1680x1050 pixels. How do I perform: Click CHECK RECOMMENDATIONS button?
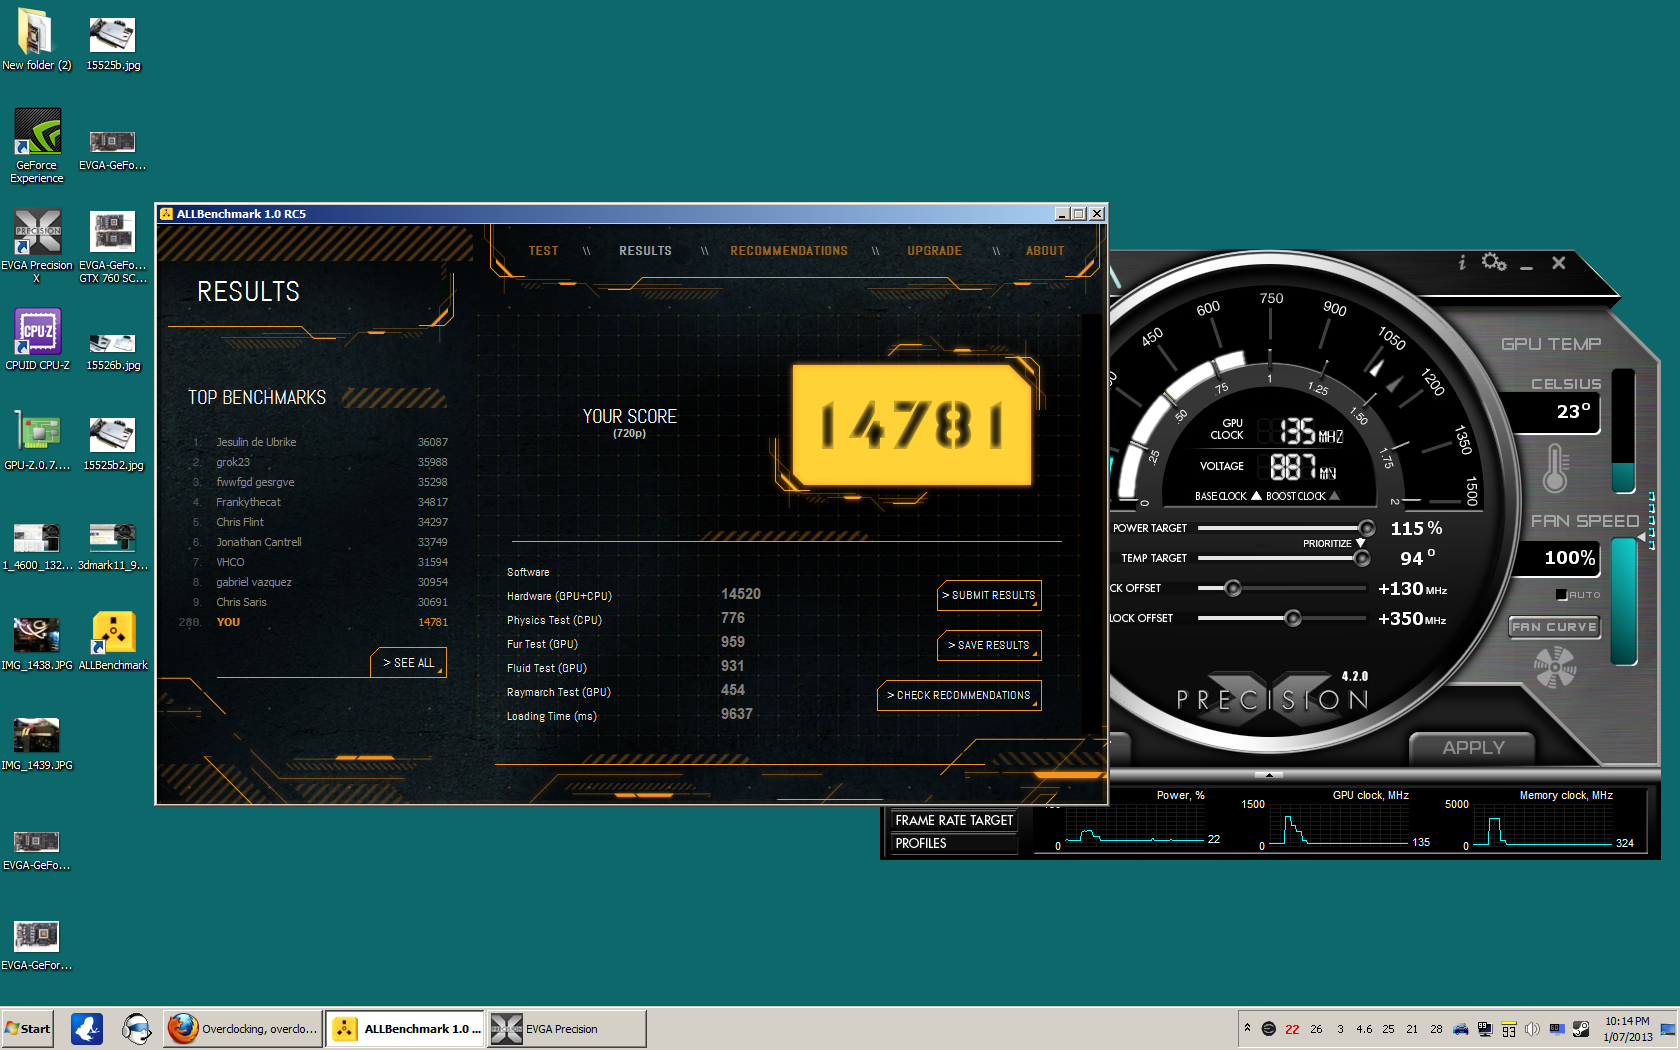pyautogui.click(x=959, y=695)
